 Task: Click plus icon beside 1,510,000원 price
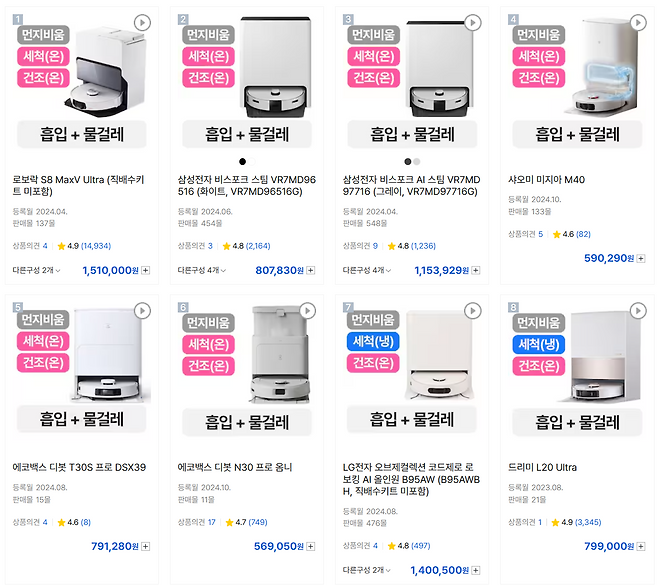[146, 270]
